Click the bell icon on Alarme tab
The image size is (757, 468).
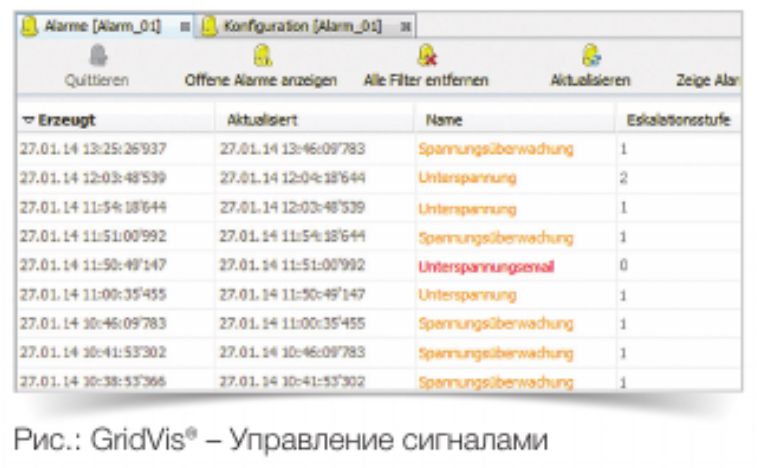30,23
